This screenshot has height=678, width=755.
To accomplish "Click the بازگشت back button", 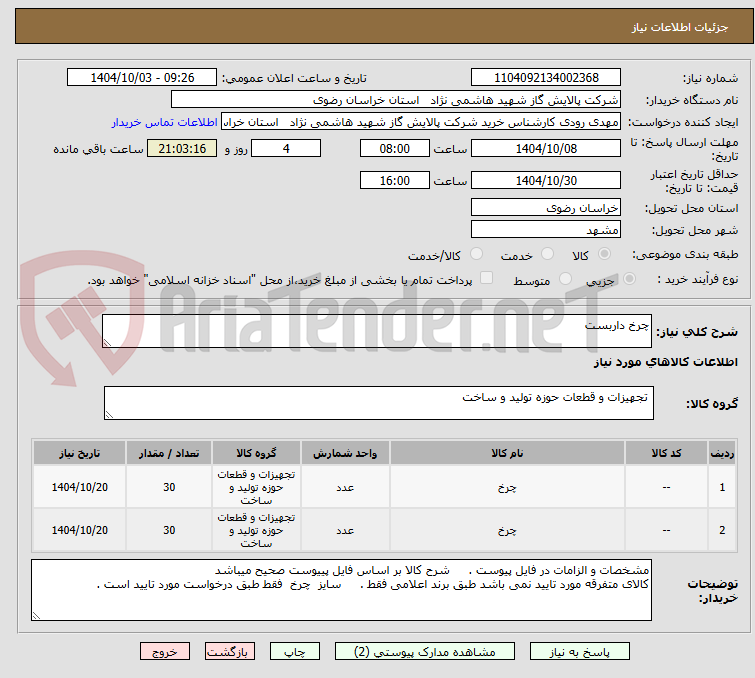I will [230, 652].
